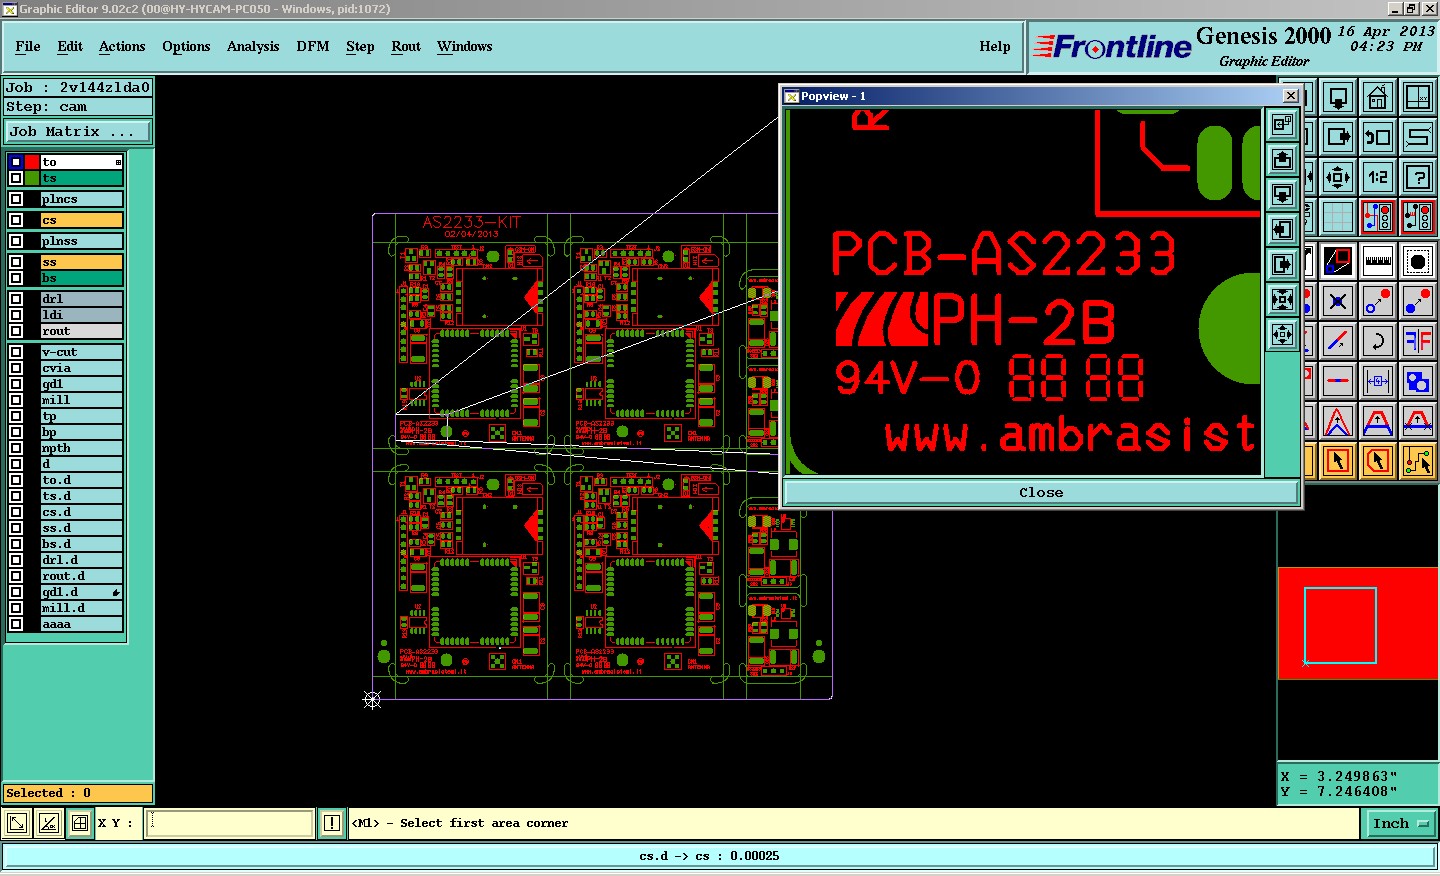Toggle the 'v-cut' layer checkbox
The height and width of the screenshot is (876, 1440).
[16, 352]
